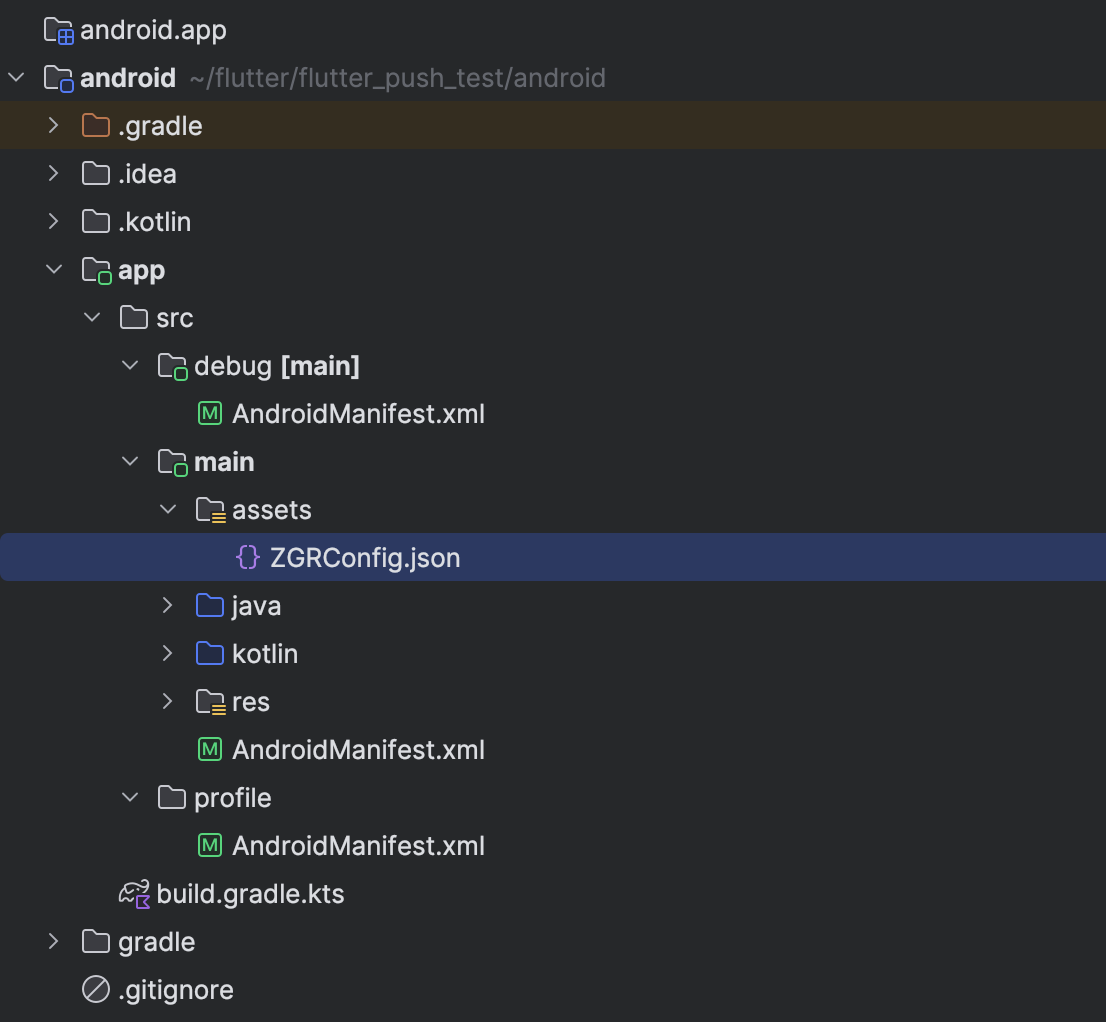Image resolution: width=1106 pixels, height=1022 pixels.
Task: Collapse the src folder
Action: coord(92,317)
